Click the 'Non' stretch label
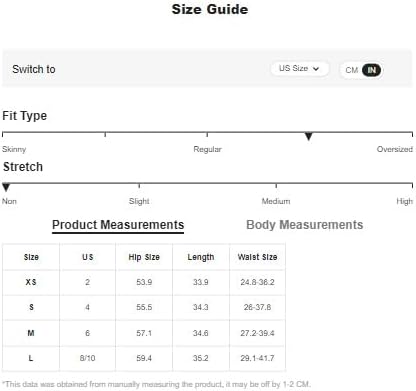The width and height of the screenshot is (416, 391). (x=9, y=201)
